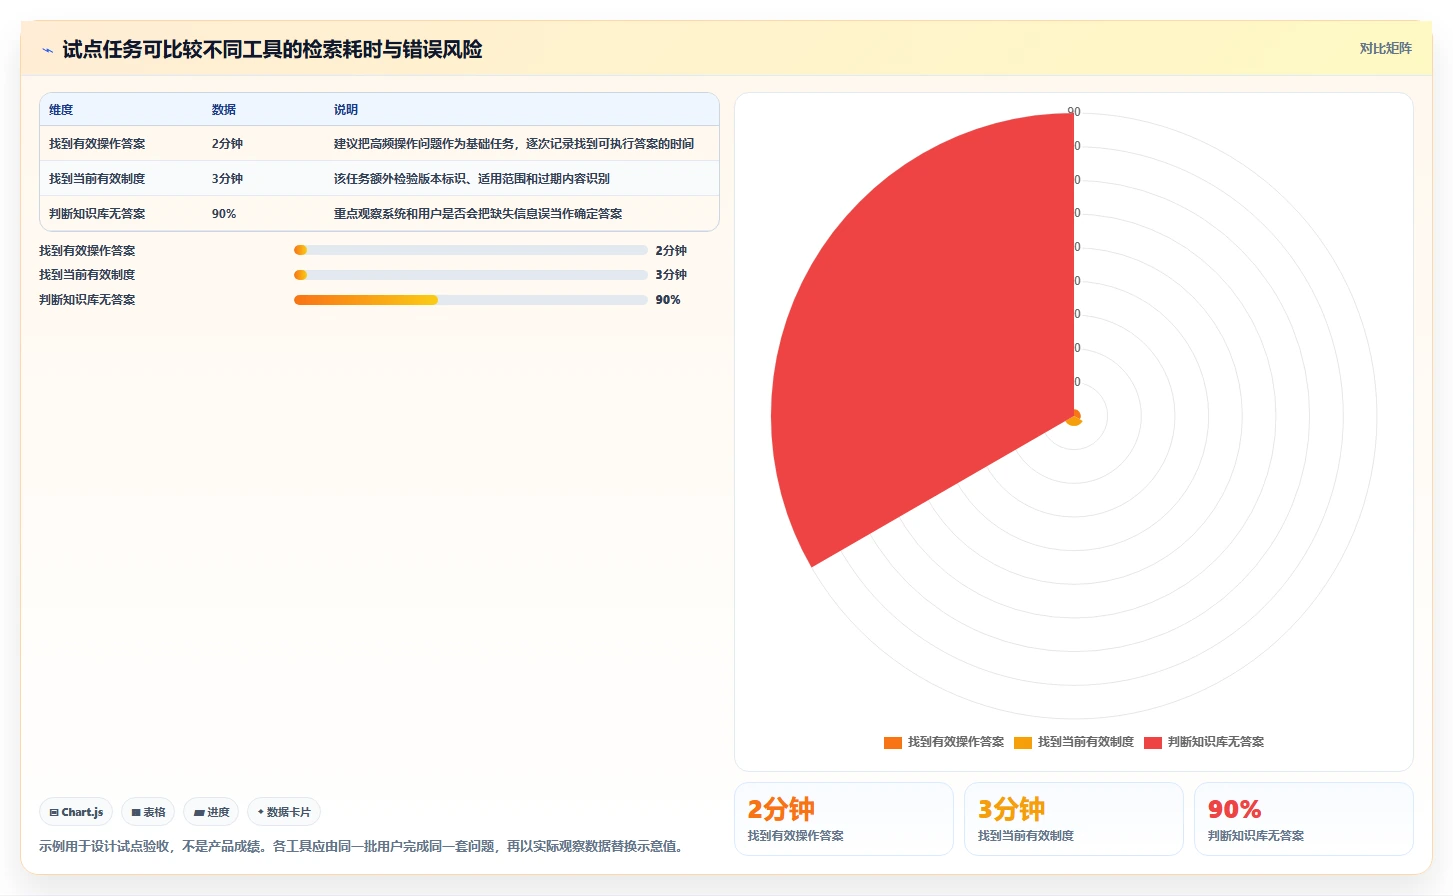Open the 90% data card
This screenshot has height=896, width=1453.
[1303, 819]
